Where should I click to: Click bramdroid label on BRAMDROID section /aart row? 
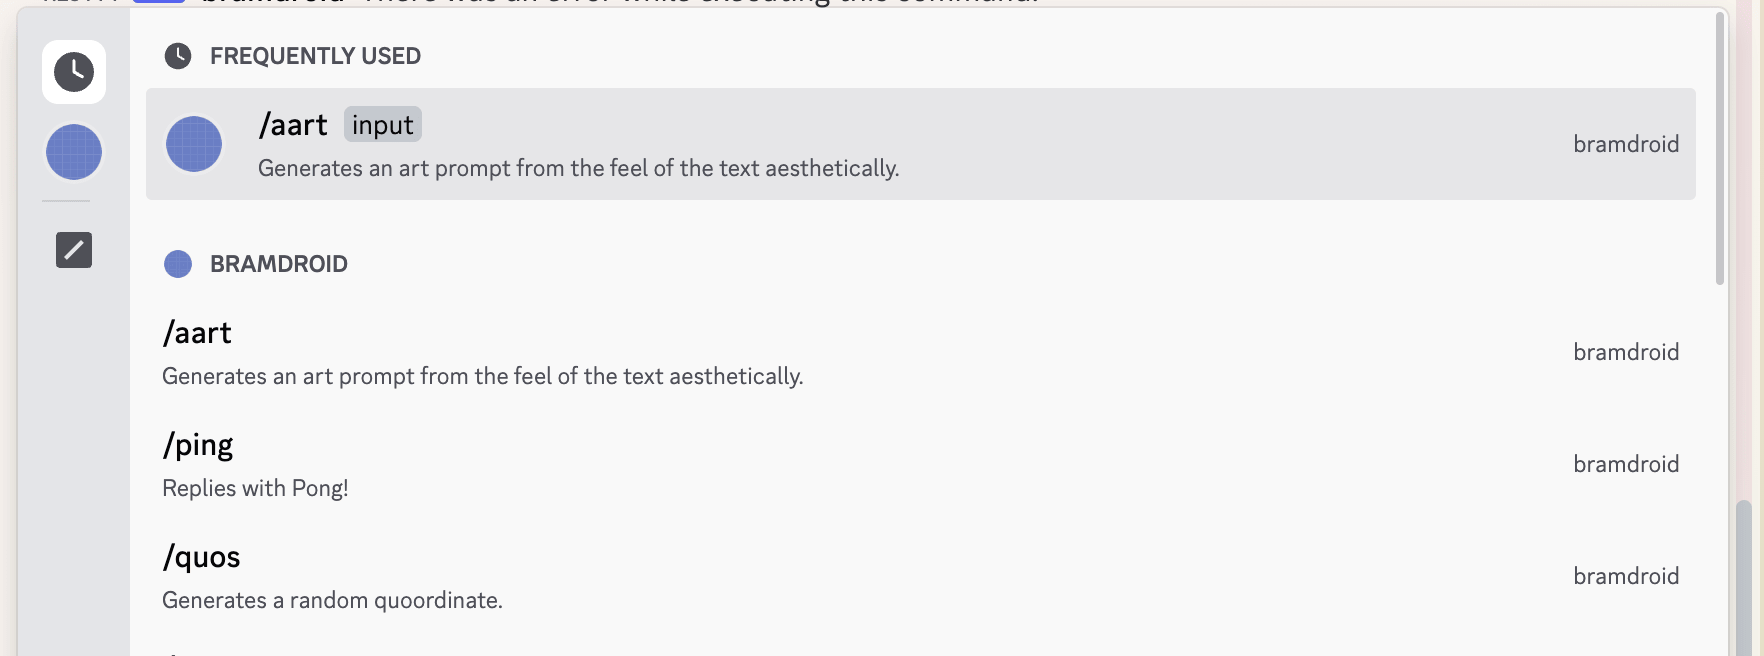(1626, 352)
